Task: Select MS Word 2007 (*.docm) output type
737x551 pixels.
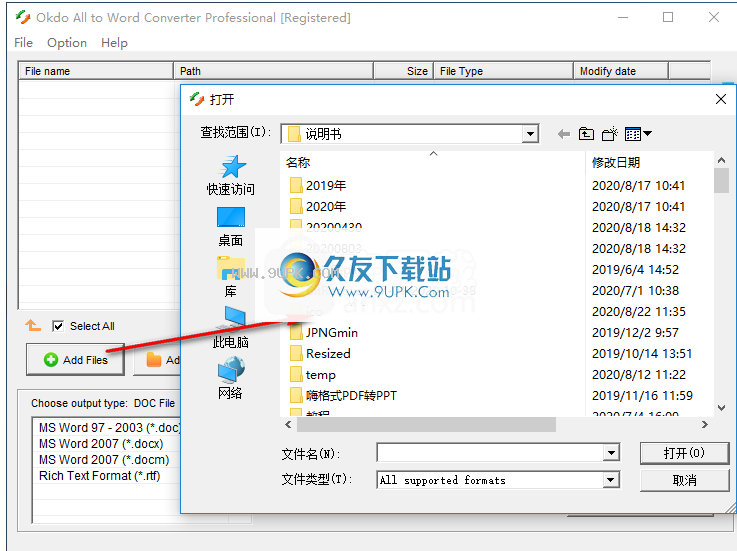Action: point(104,459)
